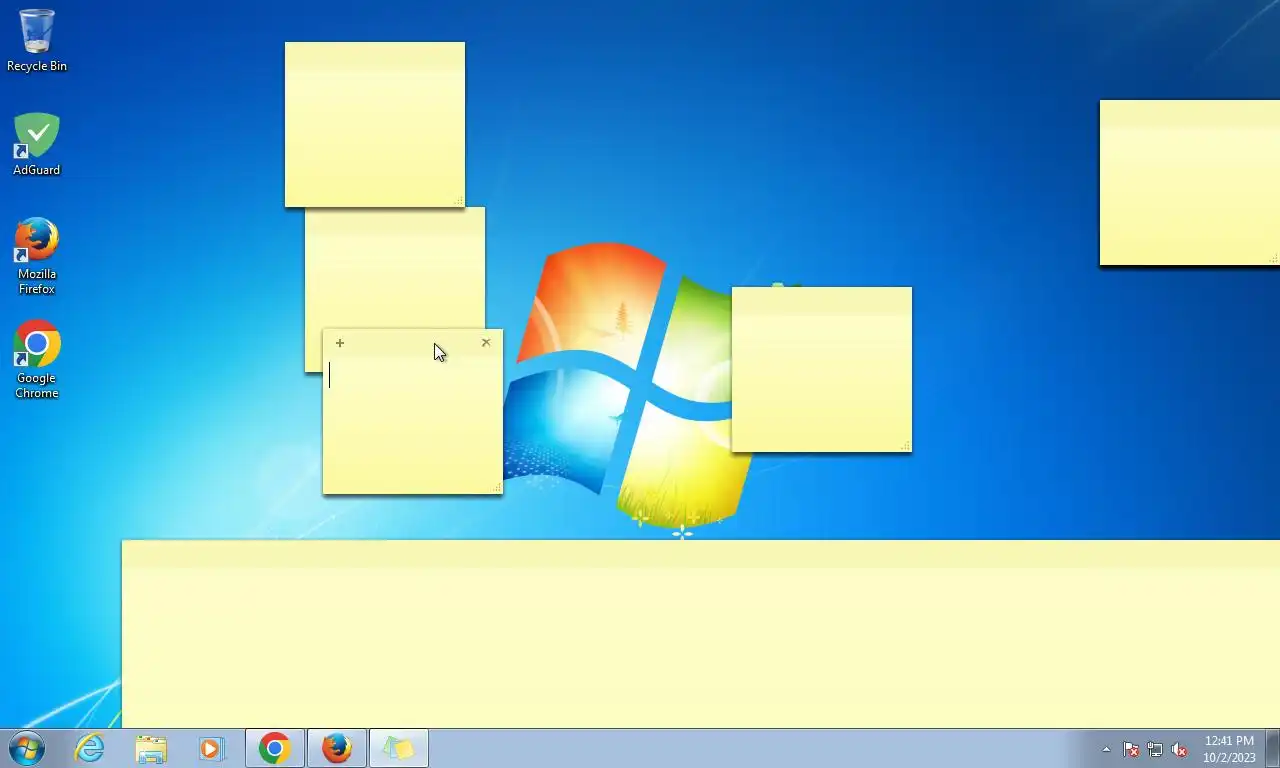This screenshot has height=768, width=1280.
Task: Click the Show desktop button past the clock
Action: (x=1272, y=748)
